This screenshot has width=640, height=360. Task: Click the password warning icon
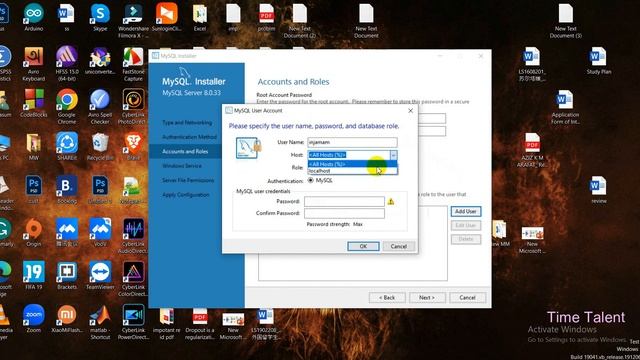(x=391, y=201)
